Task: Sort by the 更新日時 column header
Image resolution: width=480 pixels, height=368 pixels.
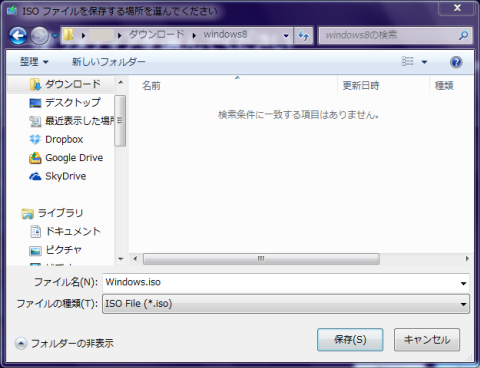Action: tap(361, 86)
